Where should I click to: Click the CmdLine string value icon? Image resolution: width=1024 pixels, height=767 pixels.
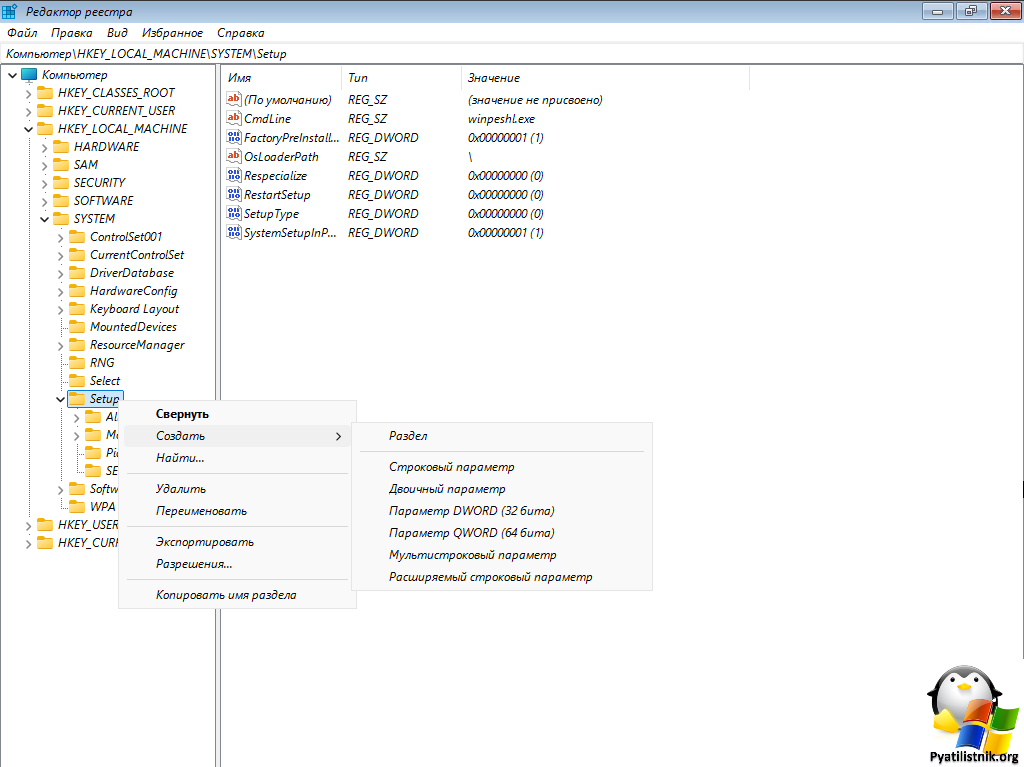point(234,118)
